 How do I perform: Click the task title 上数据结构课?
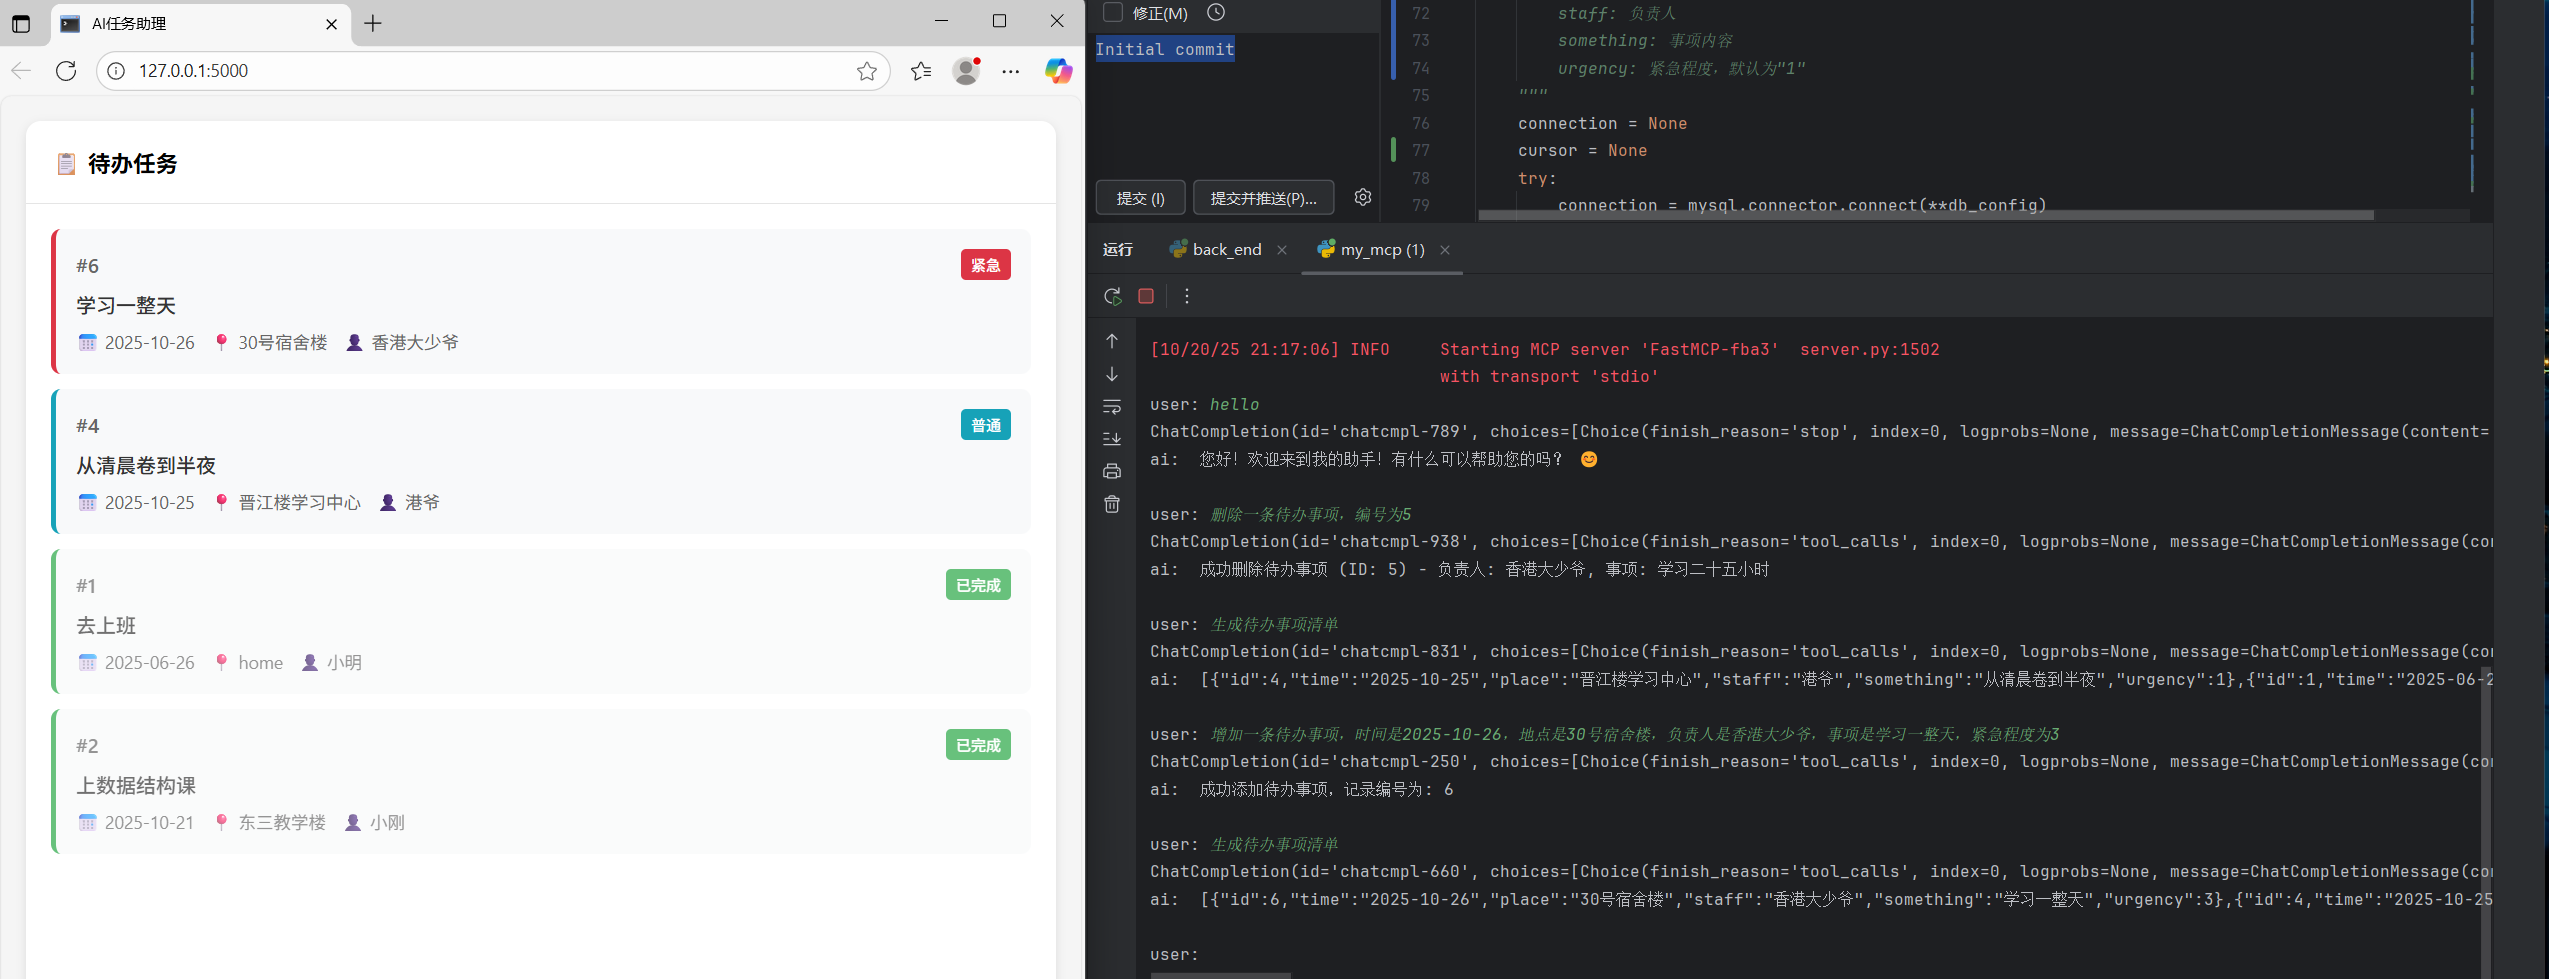point(136,786)
